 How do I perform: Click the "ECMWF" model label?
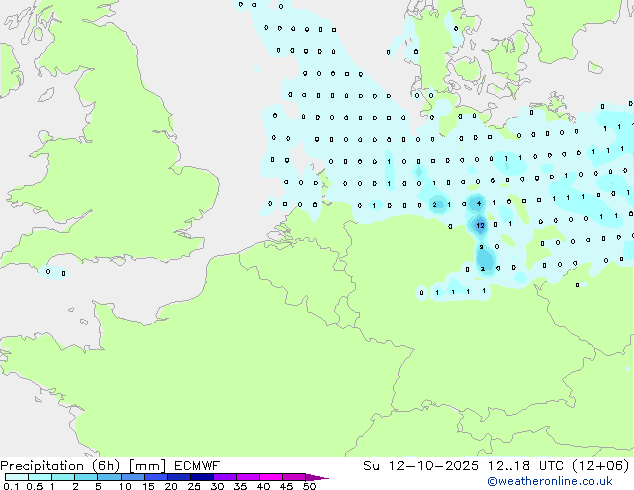pos(197,466)
